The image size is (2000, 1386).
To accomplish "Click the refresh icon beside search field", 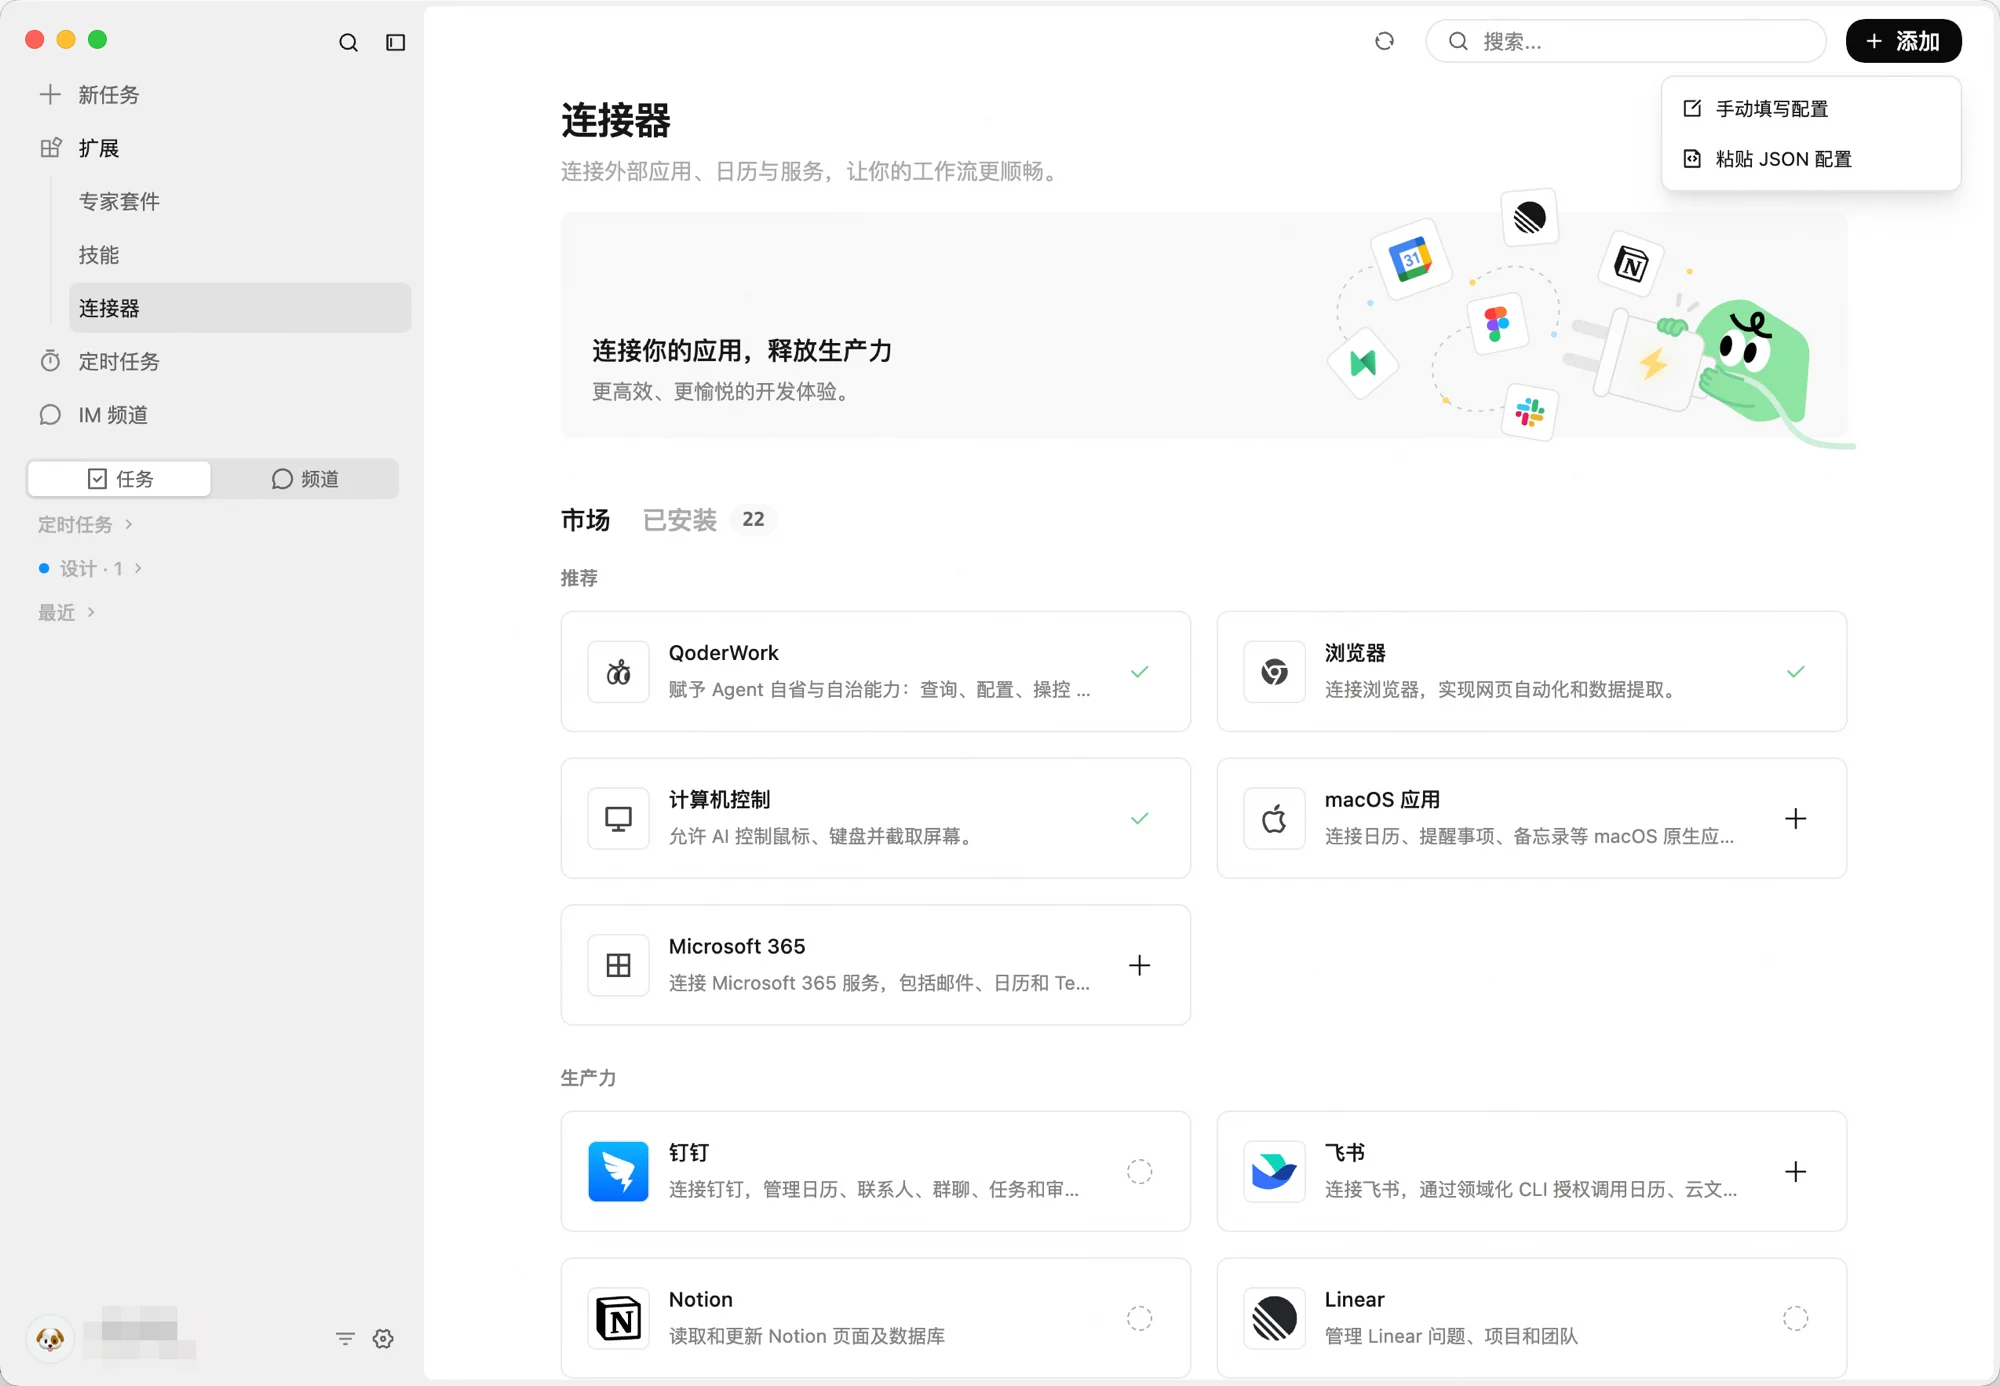I will pos(1384,41).
